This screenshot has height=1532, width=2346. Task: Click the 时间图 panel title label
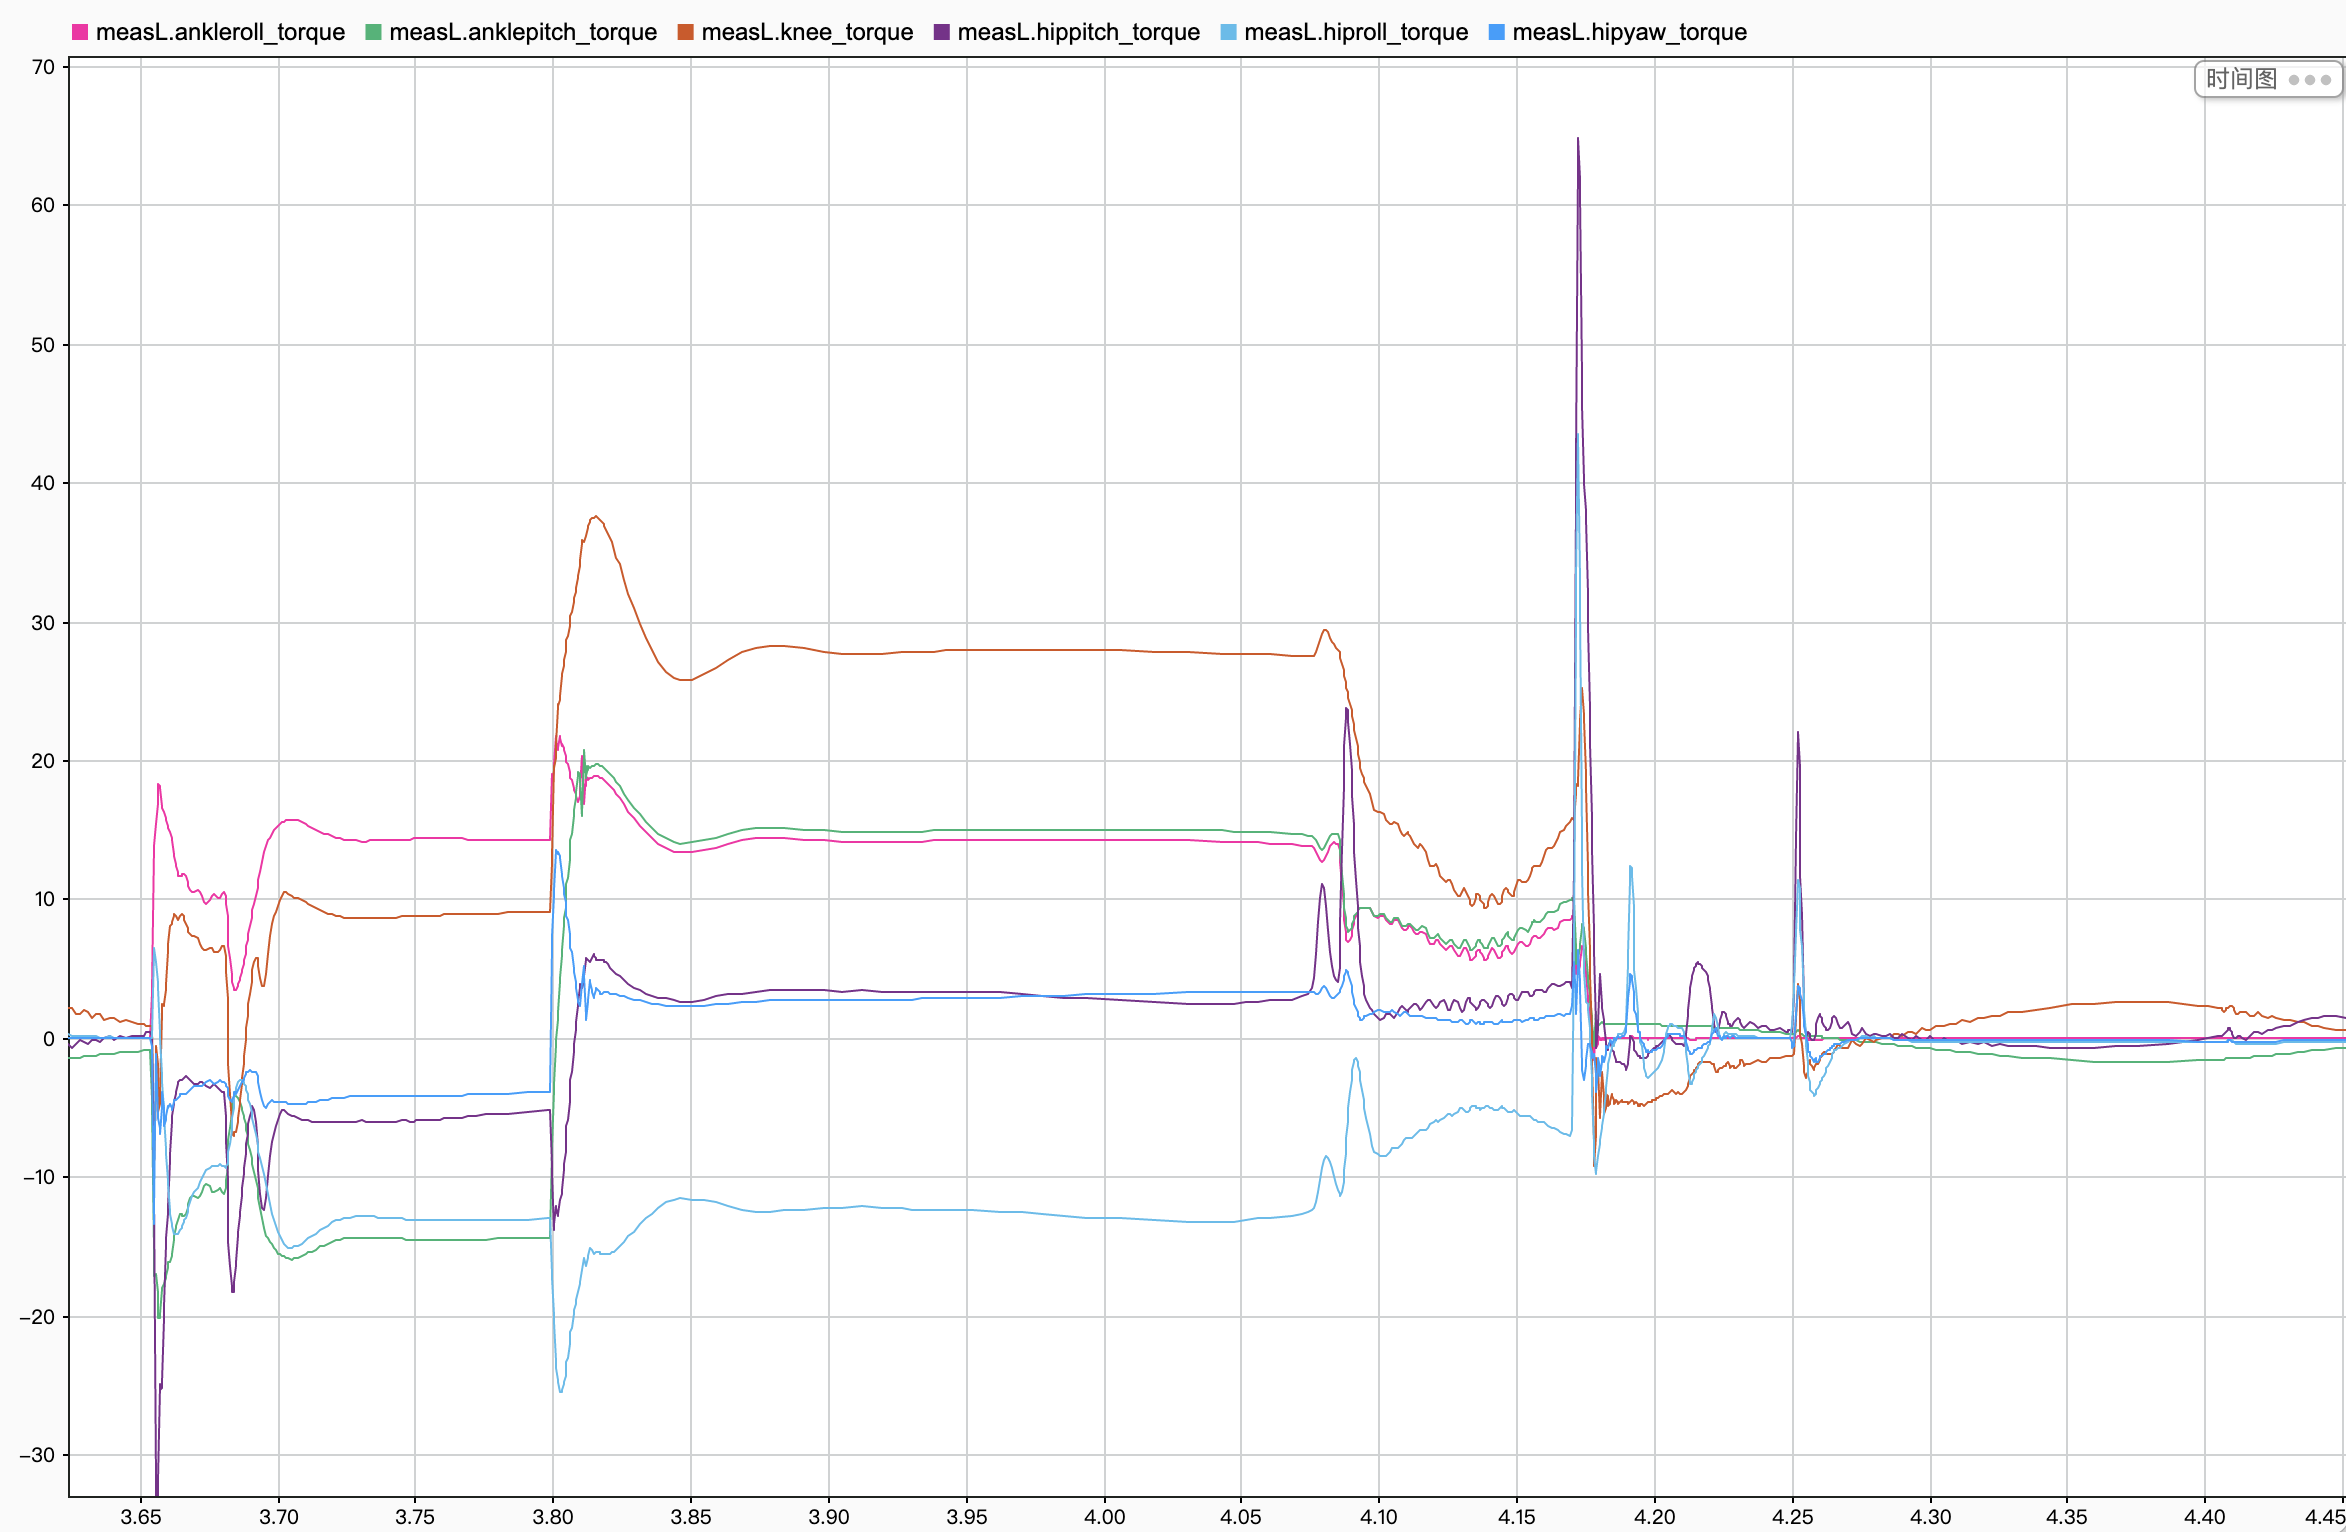(2241, 79)
